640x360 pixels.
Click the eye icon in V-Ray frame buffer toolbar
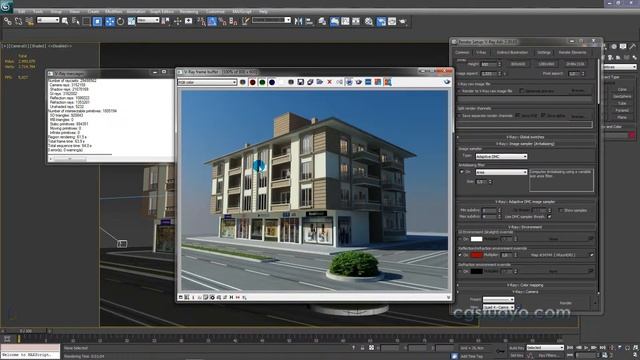pyautogui.click(x=358, y=82)
